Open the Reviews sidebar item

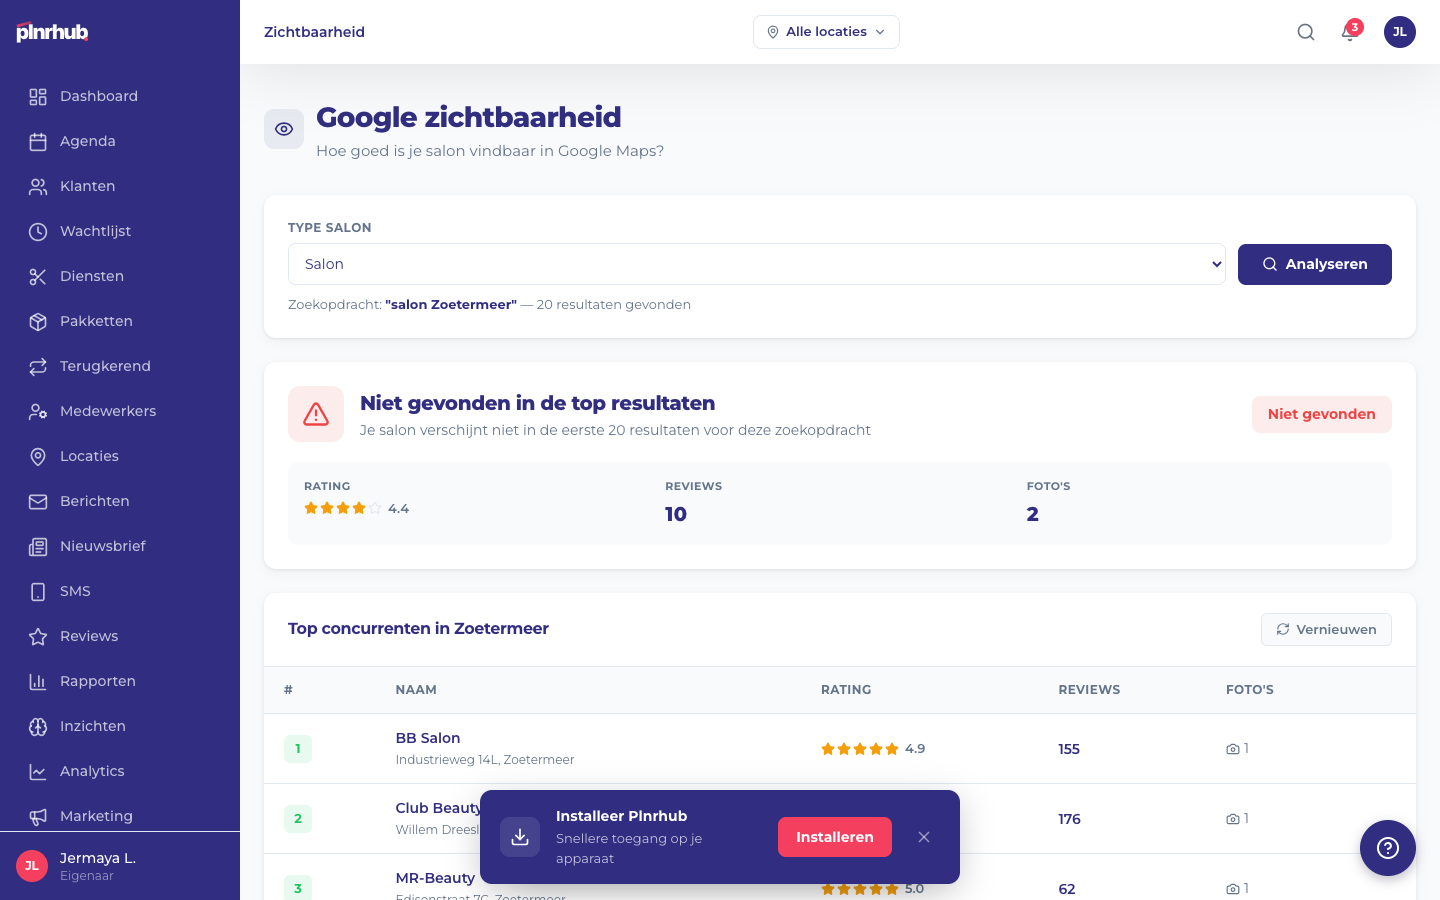[89, 636]
